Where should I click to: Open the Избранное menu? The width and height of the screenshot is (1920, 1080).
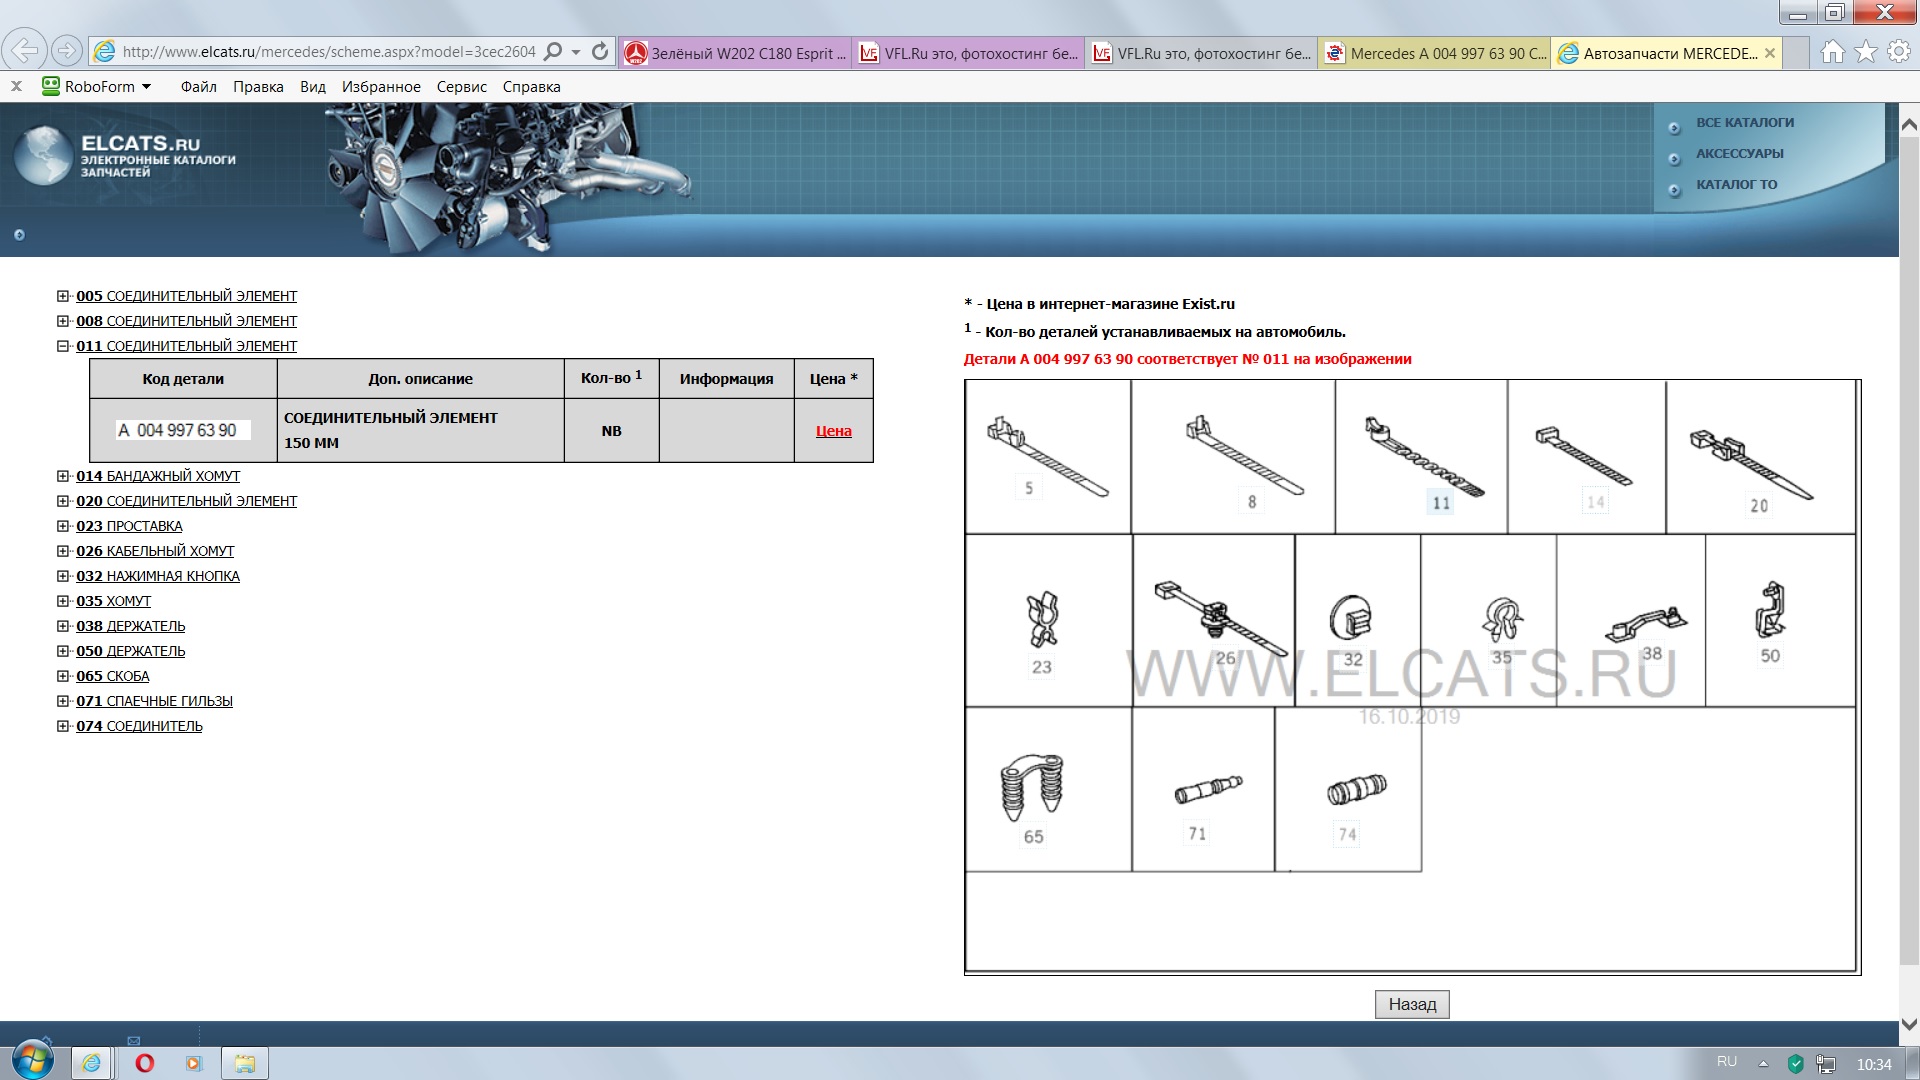click(x=381, y=87)
